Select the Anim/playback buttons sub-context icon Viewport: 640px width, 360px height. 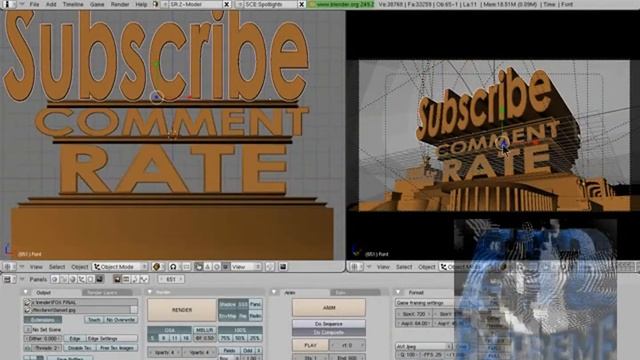tap(135, 279)
